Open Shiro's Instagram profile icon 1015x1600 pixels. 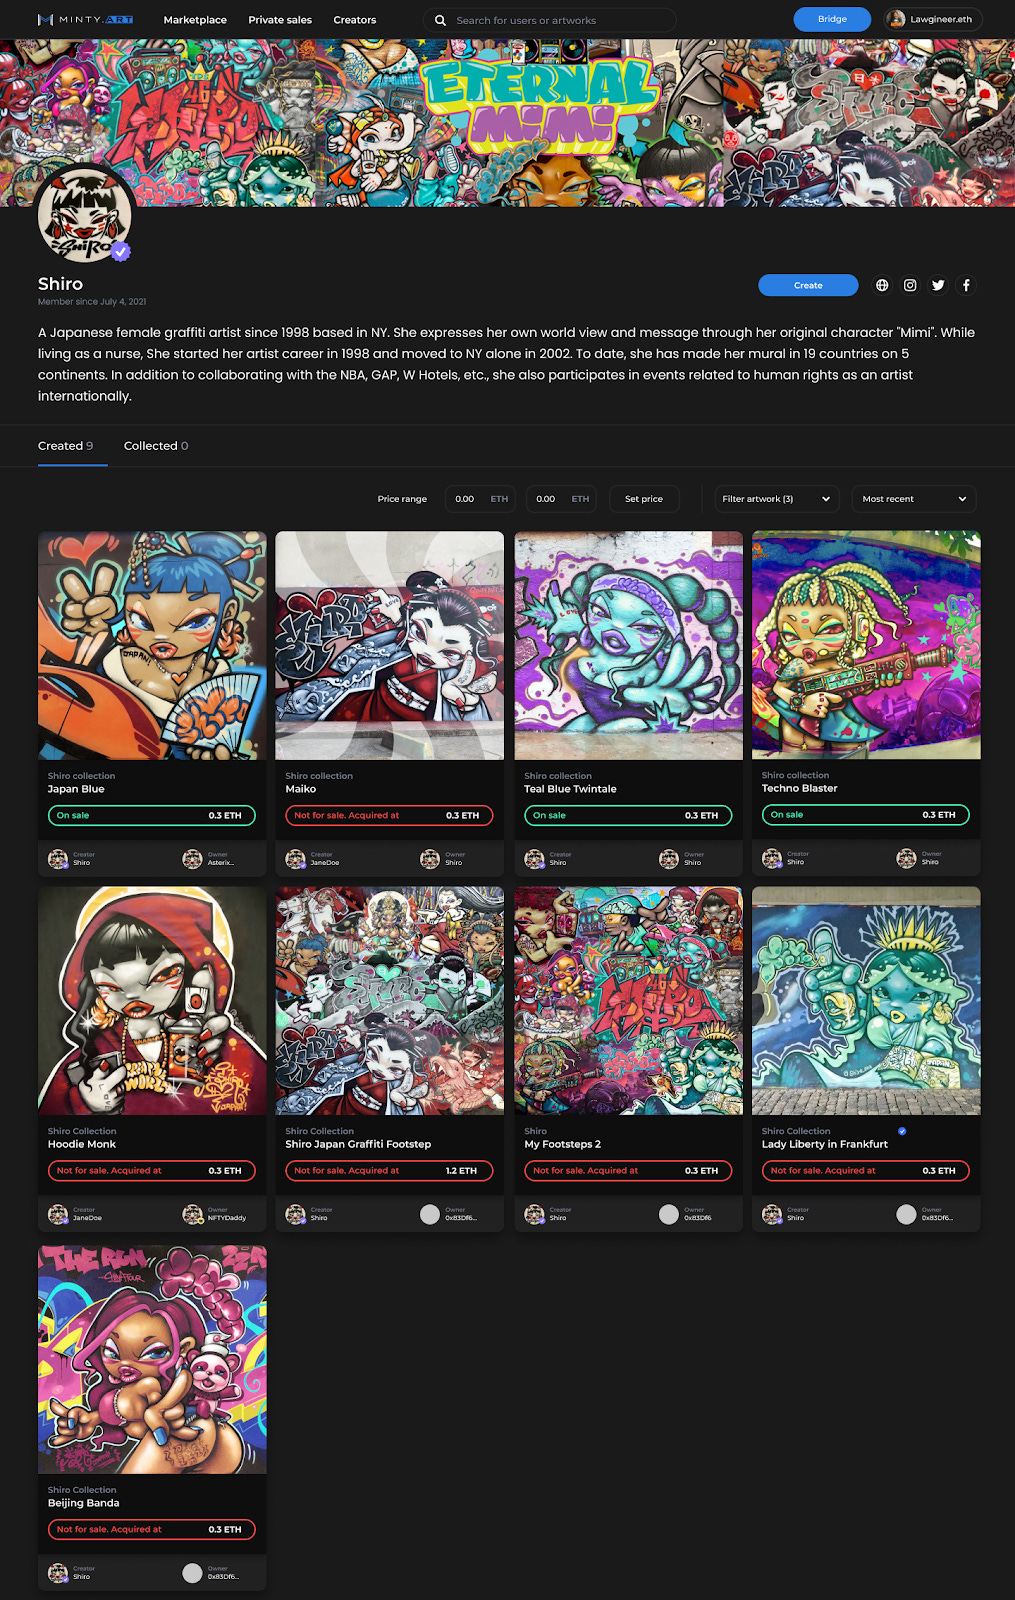910,285
